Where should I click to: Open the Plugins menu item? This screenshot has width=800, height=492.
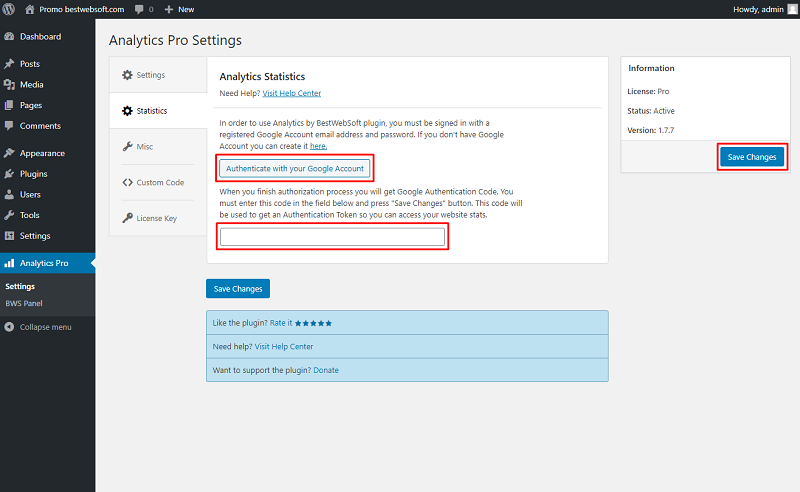[x=47, y=174]
